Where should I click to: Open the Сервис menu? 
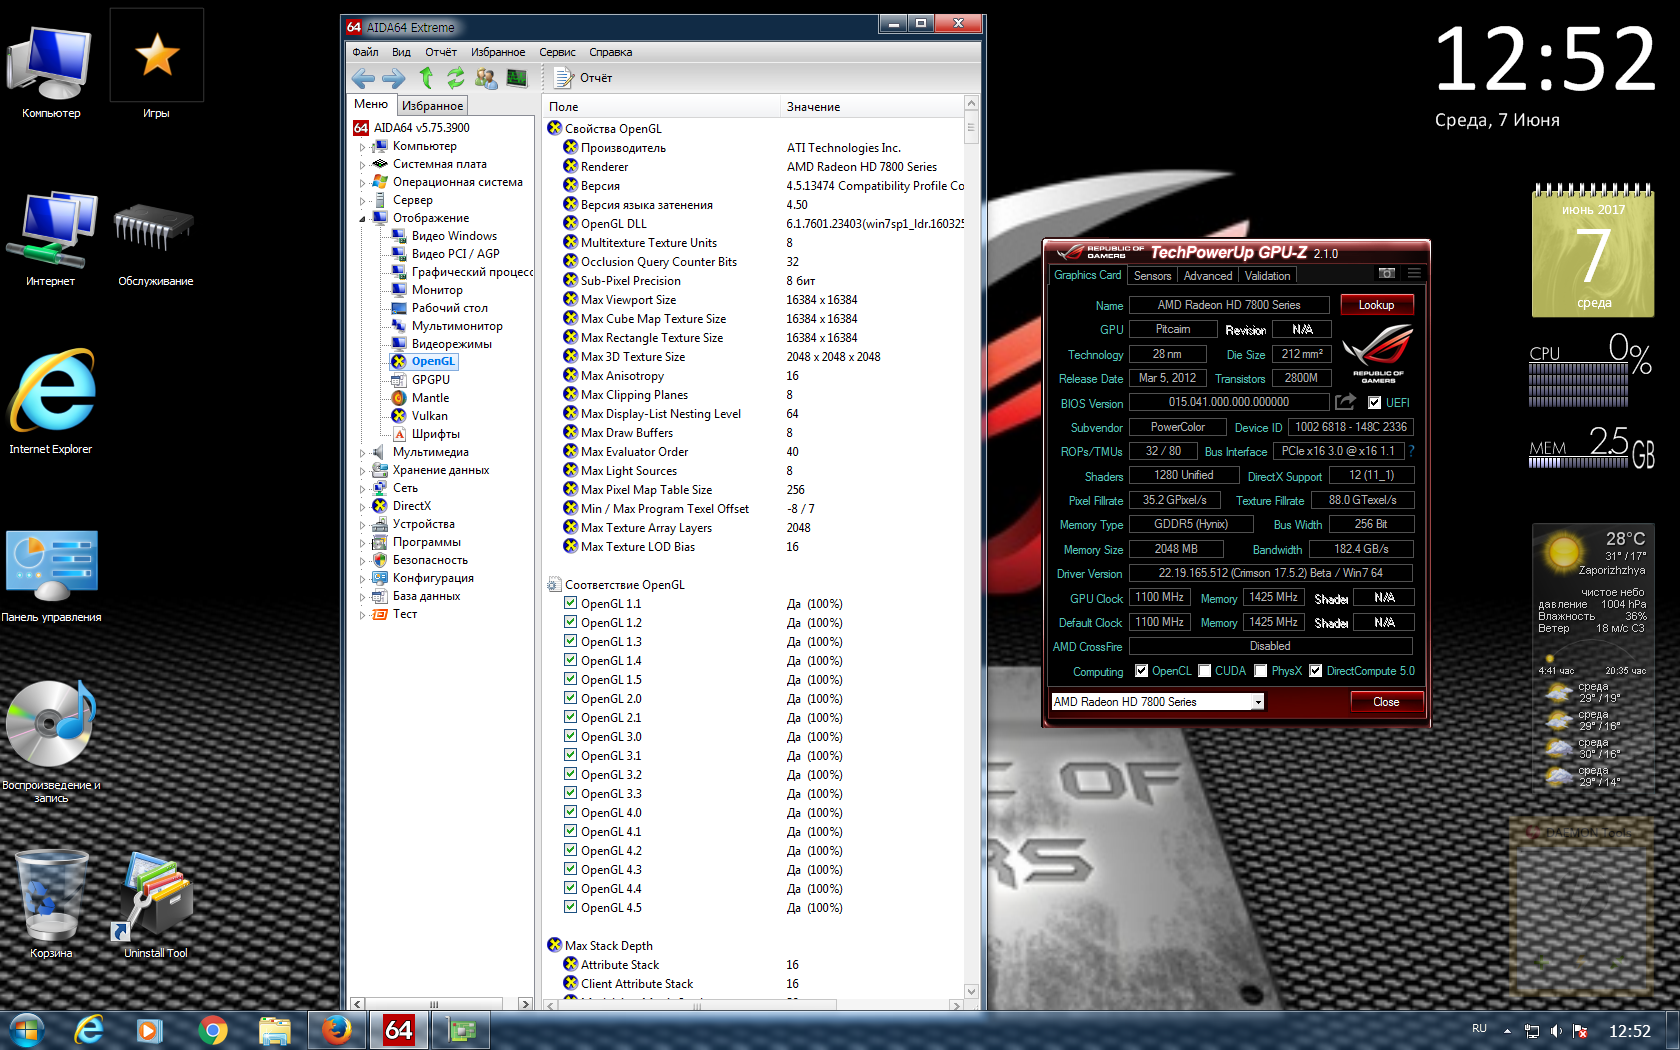557,52
